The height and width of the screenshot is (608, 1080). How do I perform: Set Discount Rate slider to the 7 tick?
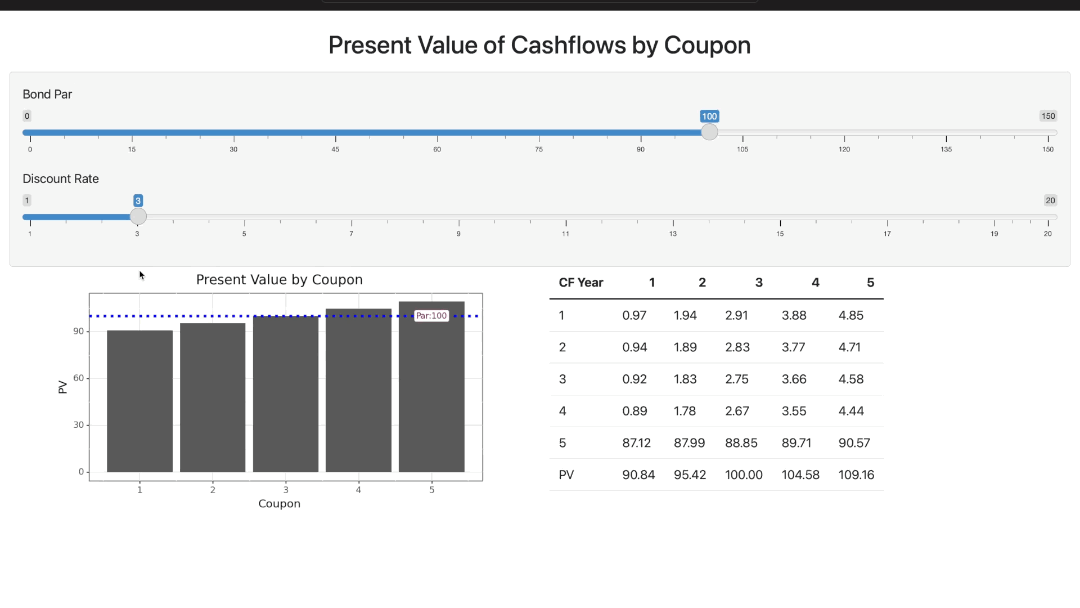[x=351, y=216]
